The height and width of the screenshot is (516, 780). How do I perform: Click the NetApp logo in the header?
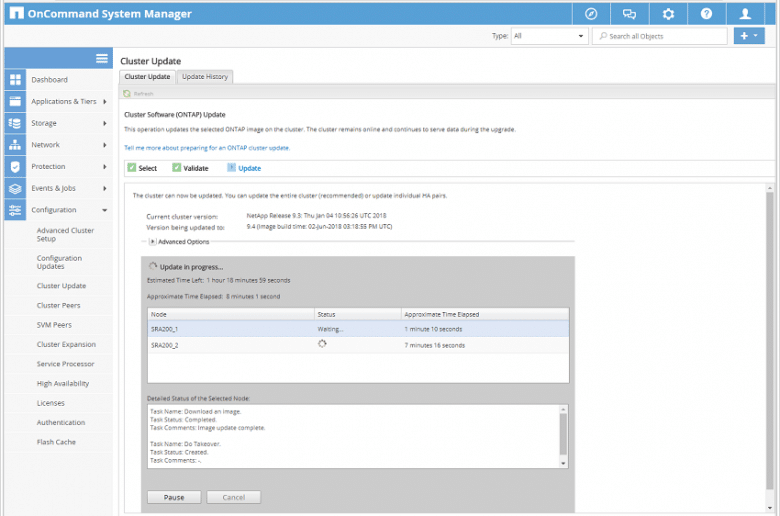click(x=16, y=13)
